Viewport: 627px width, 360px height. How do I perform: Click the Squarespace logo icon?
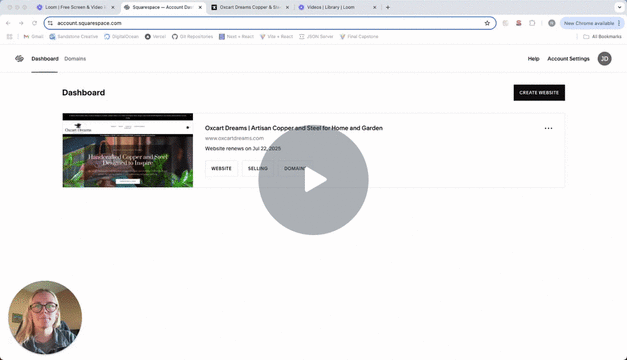[x=19, y=59]
